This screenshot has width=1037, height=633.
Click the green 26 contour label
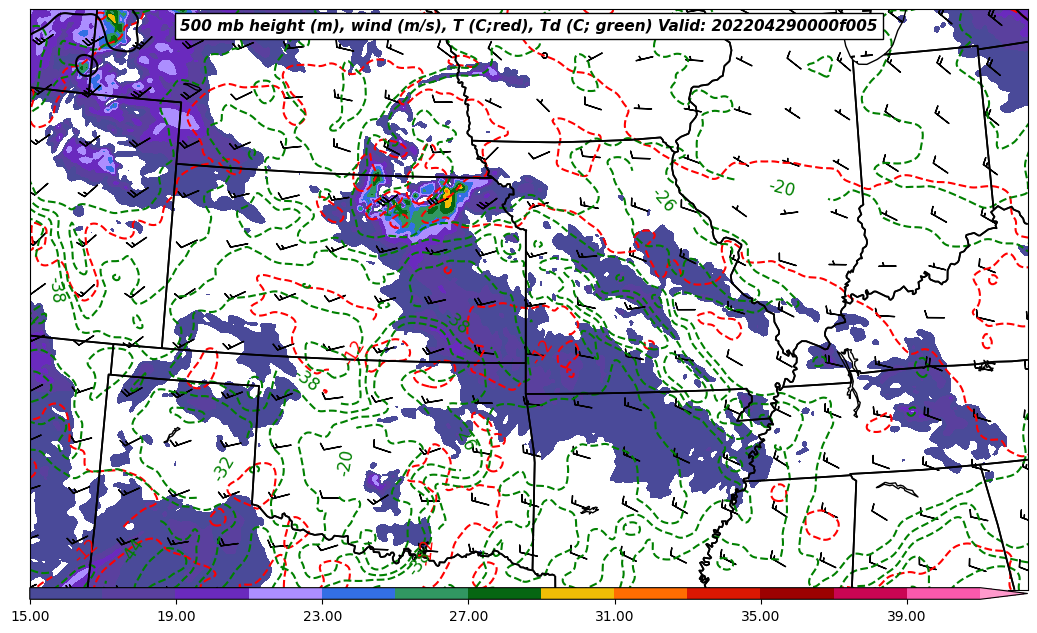pyautogui.click(x=663, y=201)
